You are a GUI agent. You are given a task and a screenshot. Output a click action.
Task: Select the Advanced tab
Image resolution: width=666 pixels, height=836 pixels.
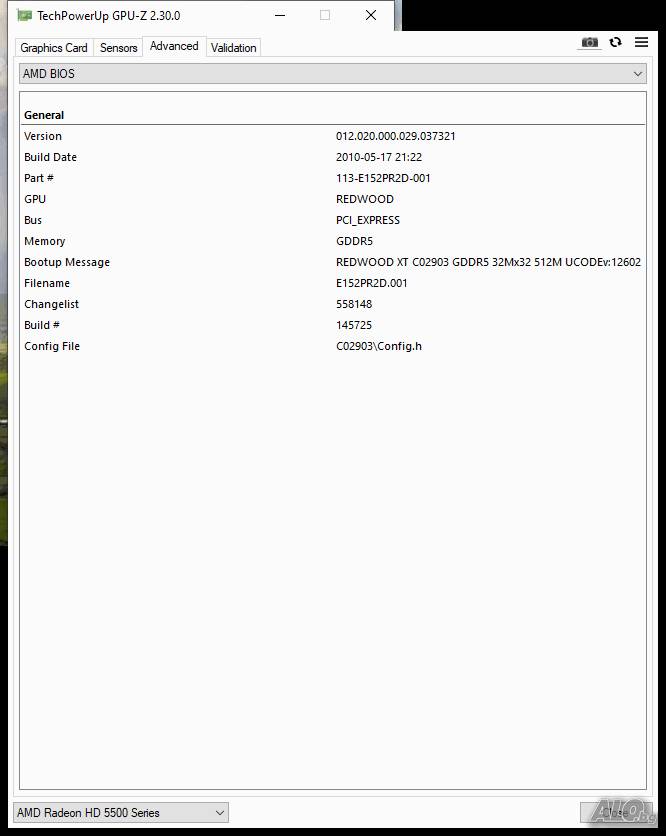coord(174,46)
